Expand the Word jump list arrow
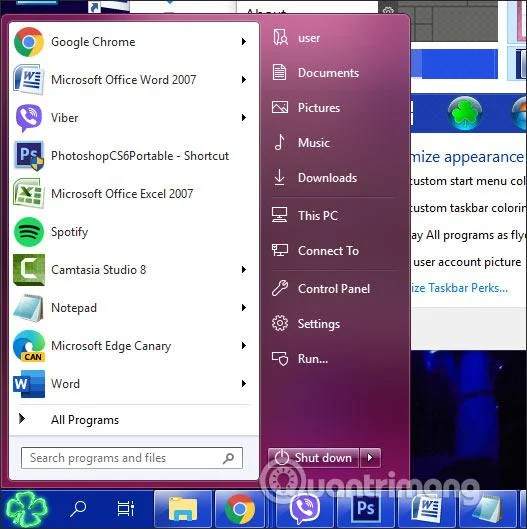The height and width of the screenshot is (529, 527). click(x=244, y=384)
